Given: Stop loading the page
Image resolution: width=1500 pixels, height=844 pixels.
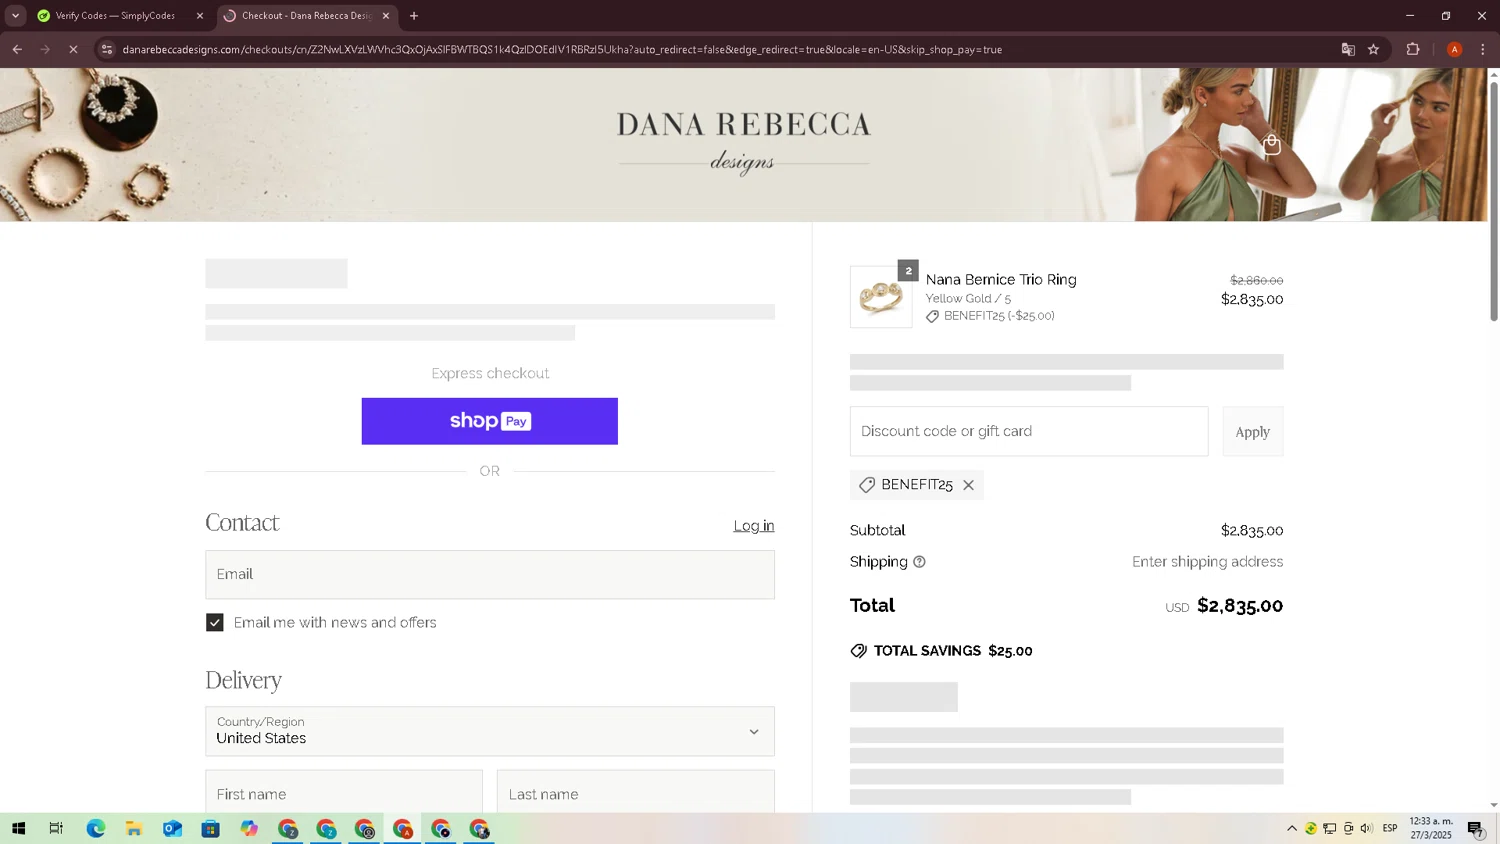Looking at the screenshot, I should click(73, 49).
